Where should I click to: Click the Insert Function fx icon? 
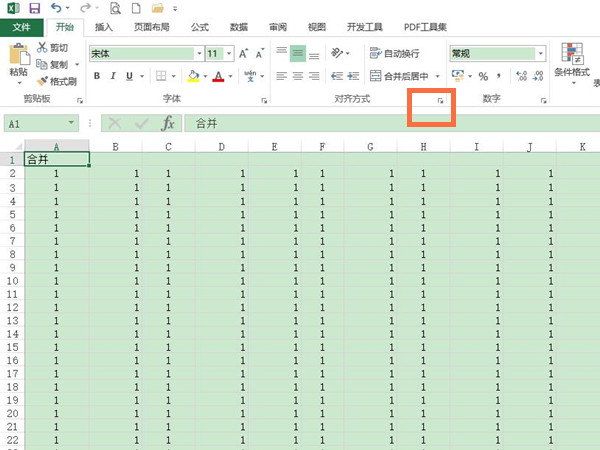pos(169,123)
